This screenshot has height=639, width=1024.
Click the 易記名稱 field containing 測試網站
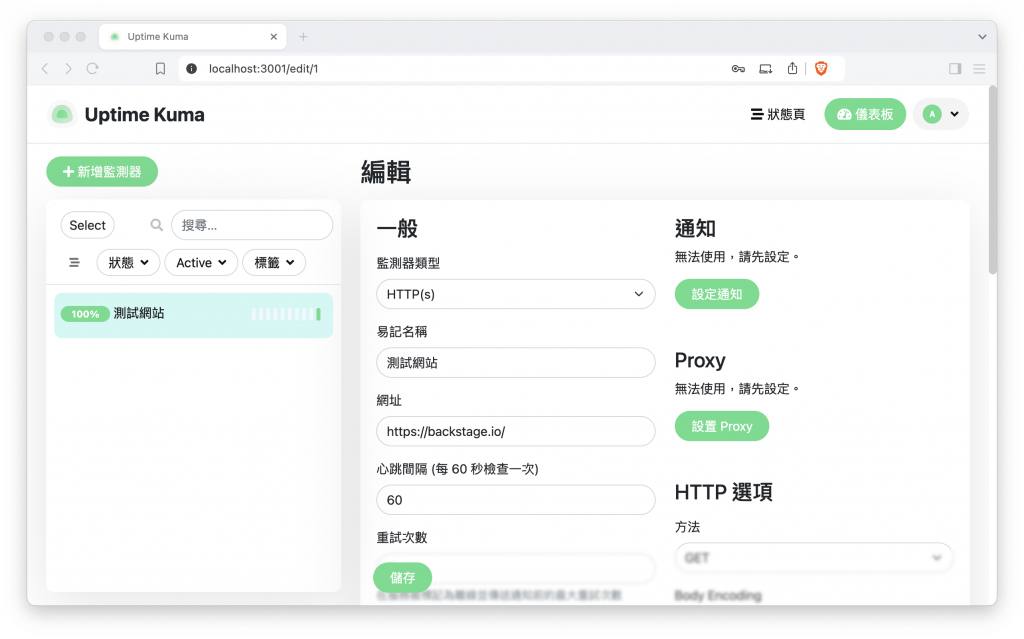click(x=515, y=363)
